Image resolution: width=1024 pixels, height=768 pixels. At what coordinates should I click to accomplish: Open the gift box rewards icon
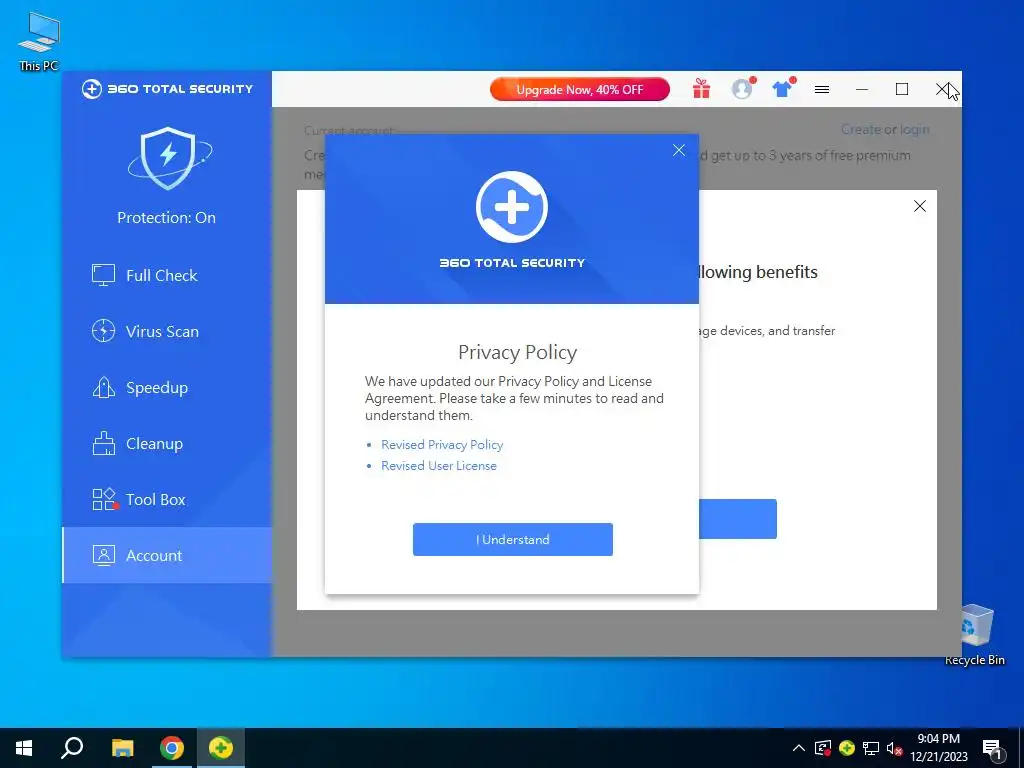(x=701, y=89)
